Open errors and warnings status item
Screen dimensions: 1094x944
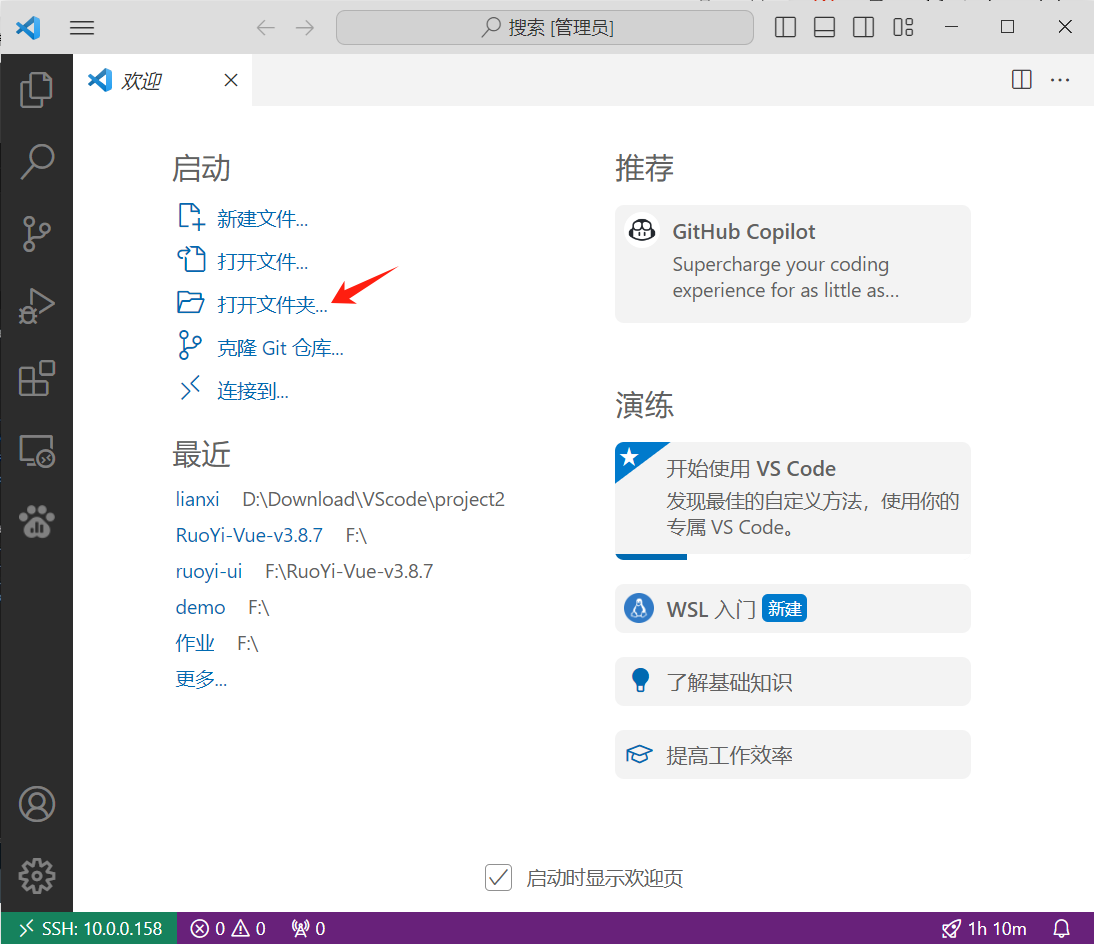click(228, 929)
